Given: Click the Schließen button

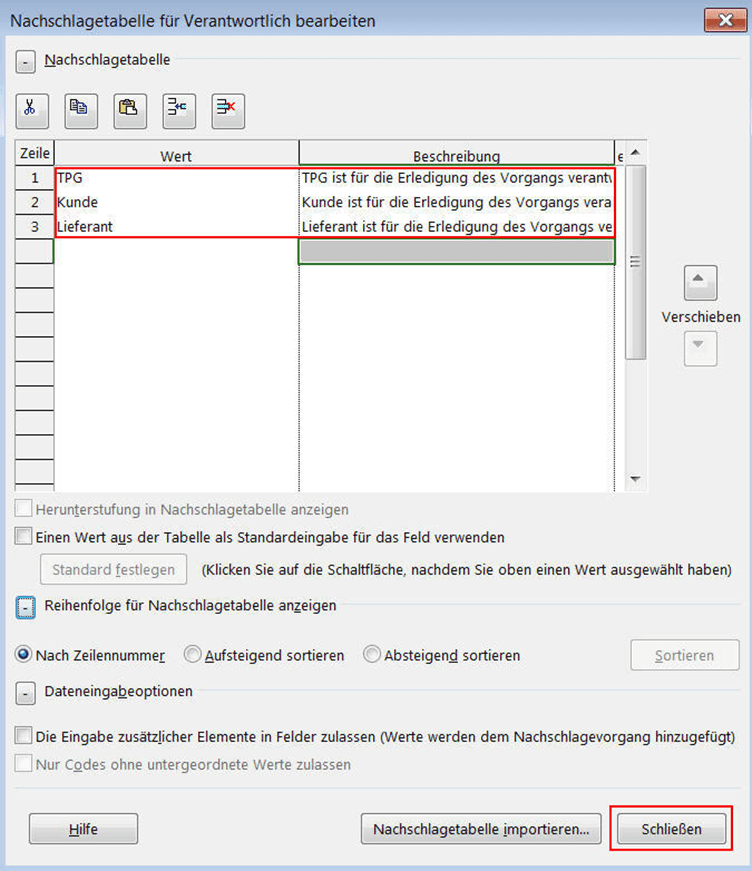Looking at the screenshot, I should click(671, 829).
